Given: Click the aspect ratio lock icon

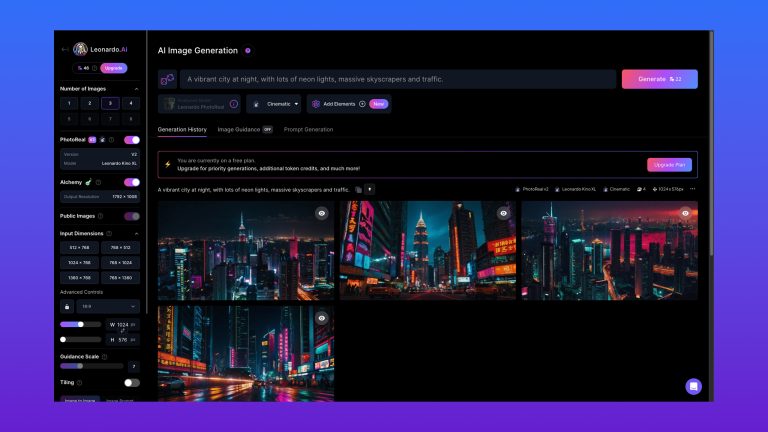Looking at the screenshot, I should [67, 306].
